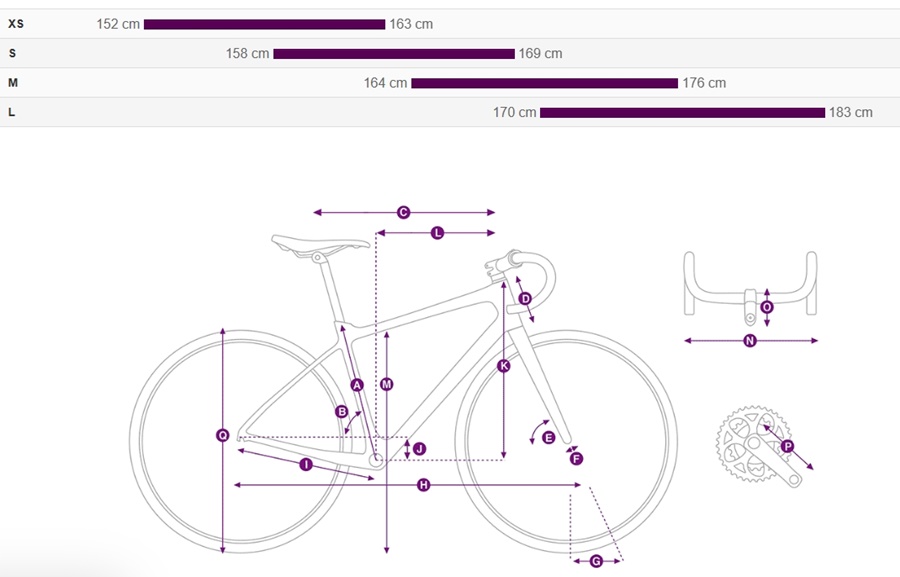Click the C marker above the bike

tap(403, 212)
